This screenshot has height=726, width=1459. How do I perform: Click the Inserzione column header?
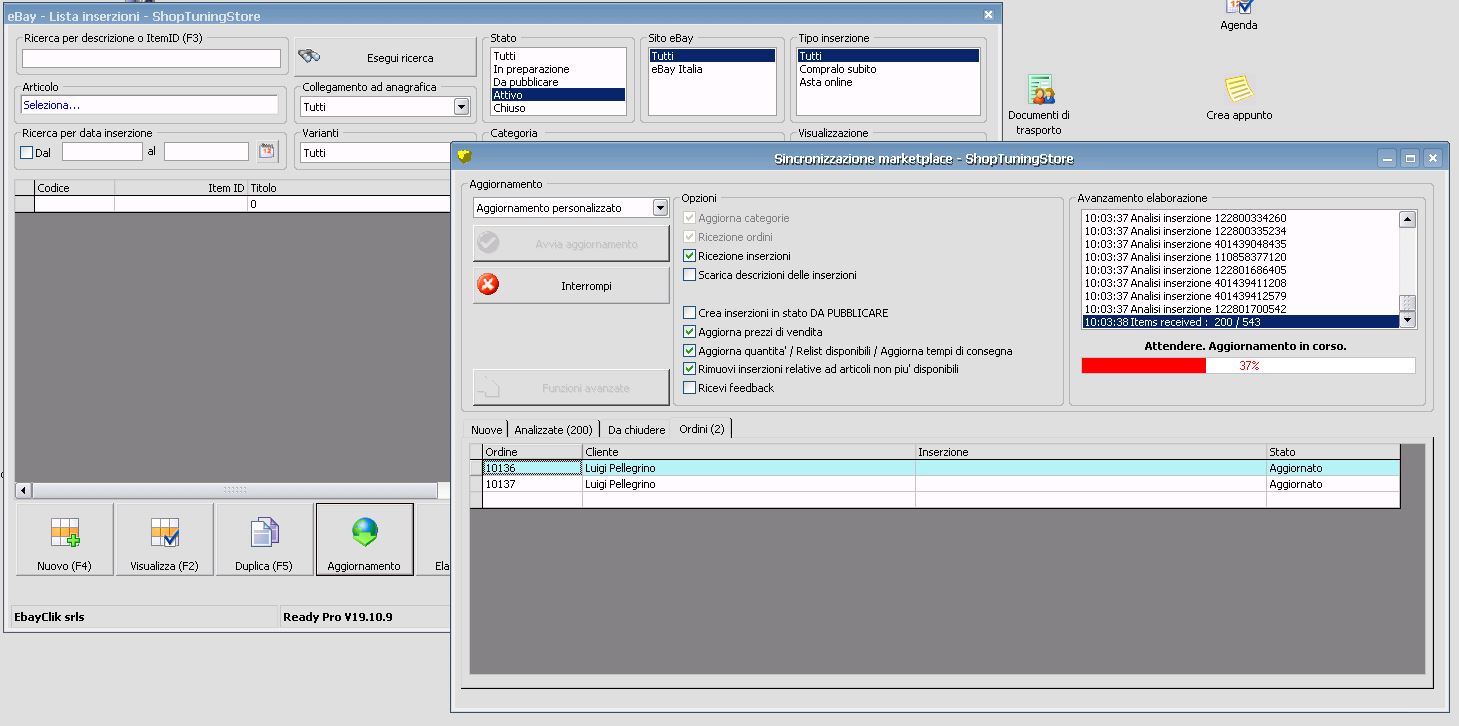click(x=1091, y=452)
